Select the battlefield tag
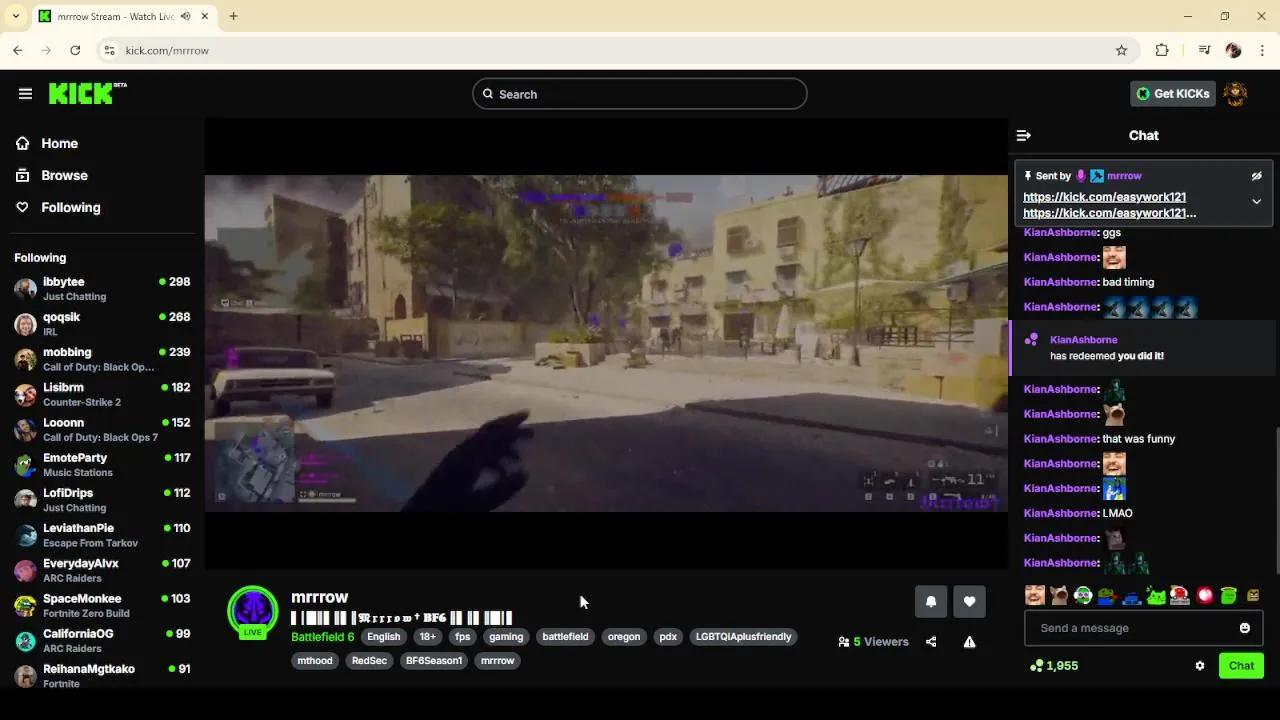Image resolution: width=1280 pixels, height=720 pixels. tap(565, 637)
